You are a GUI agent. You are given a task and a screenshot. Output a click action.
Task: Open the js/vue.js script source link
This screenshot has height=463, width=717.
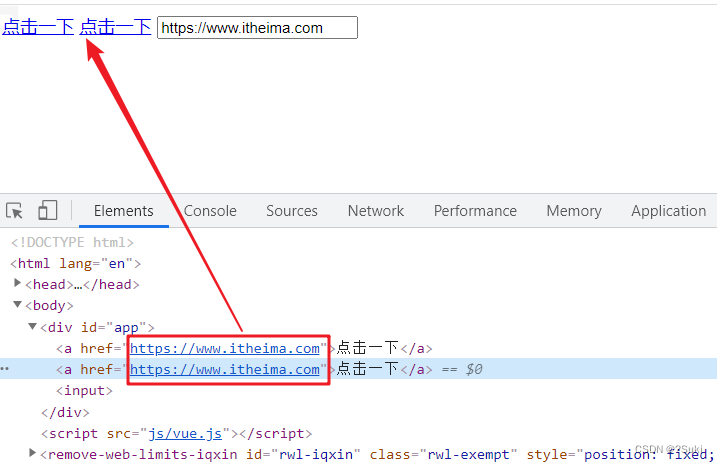(185, 433)
